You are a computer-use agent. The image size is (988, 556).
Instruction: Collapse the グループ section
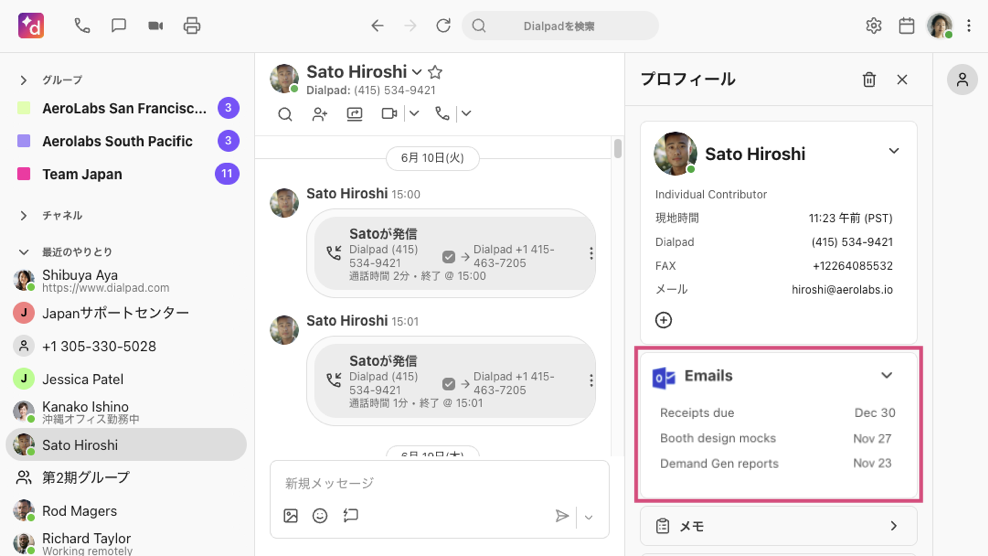[24, 79]
